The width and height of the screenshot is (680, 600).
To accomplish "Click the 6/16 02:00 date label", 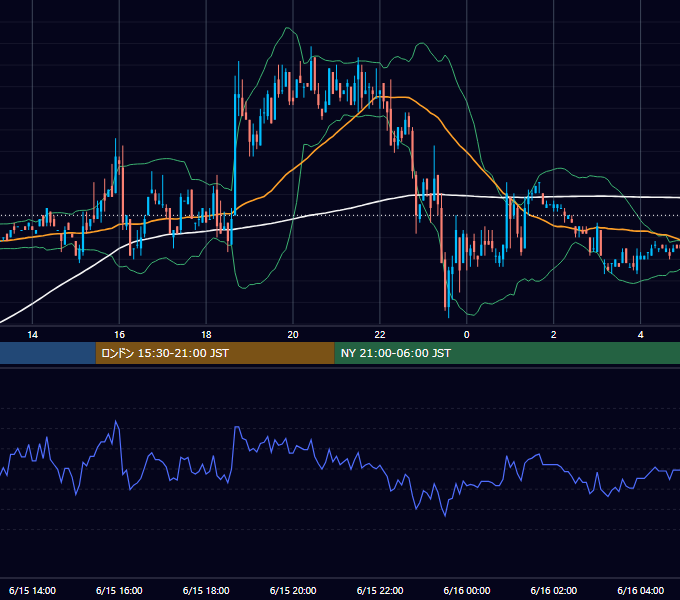I will (x=553, y=590).
